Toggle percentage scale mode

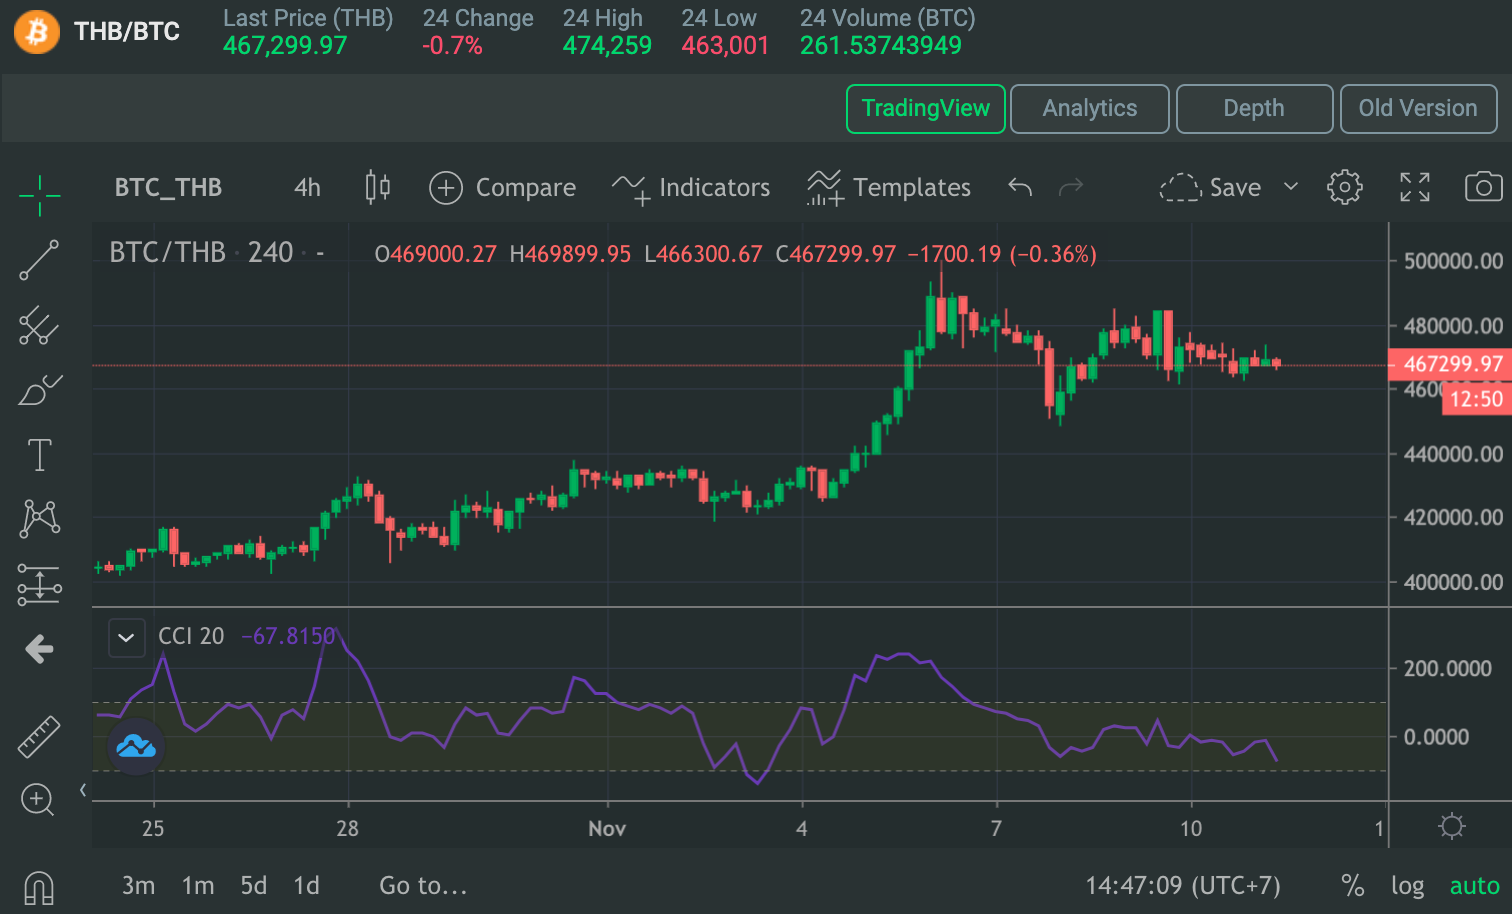(1352, 886)
